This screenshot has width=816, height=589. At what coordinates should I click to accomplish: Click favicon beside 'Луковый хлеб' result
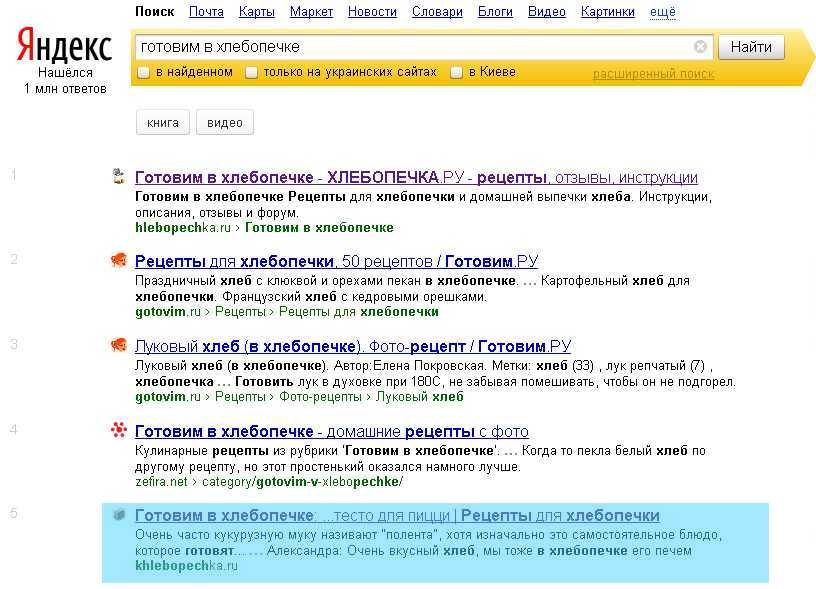(x=119, y=344)
